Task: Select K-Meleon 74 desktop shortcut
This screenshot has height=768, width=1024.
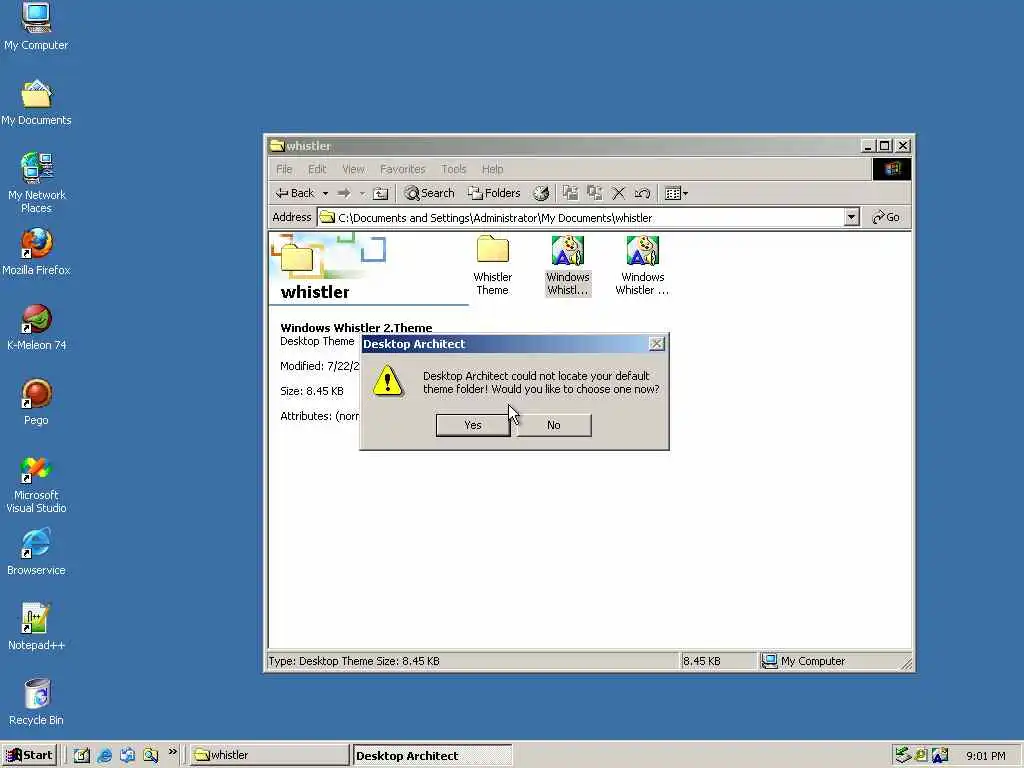Action: (36, 327)
